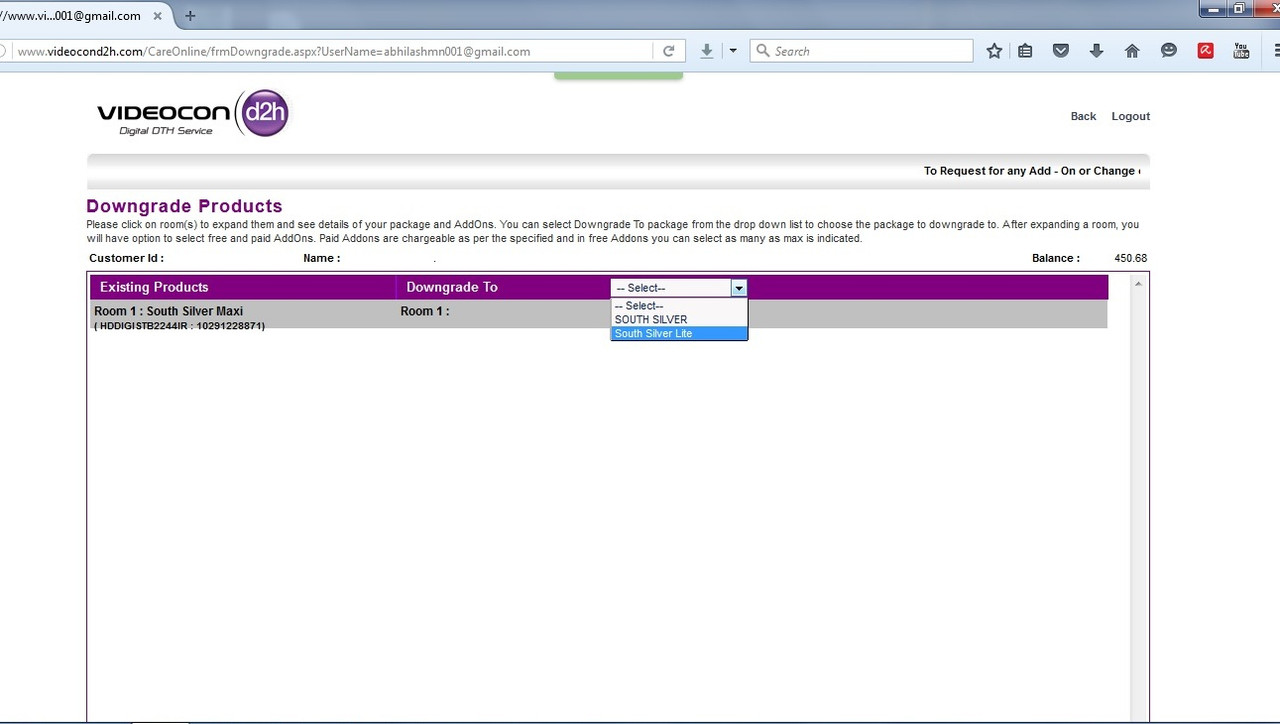Go Back using the page link
1280x724 pixels.
(x=1083, y=116)
